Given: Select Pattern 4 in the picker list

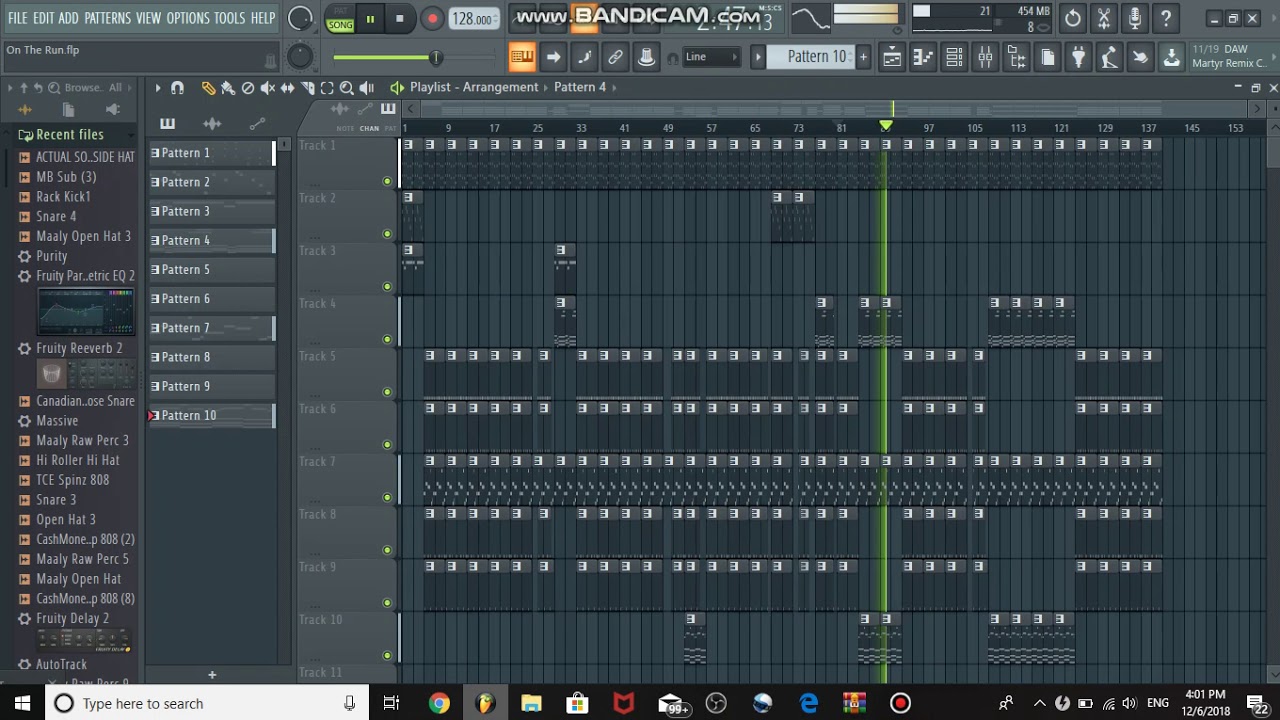Looking at the screenshot, I should (211, 240).
